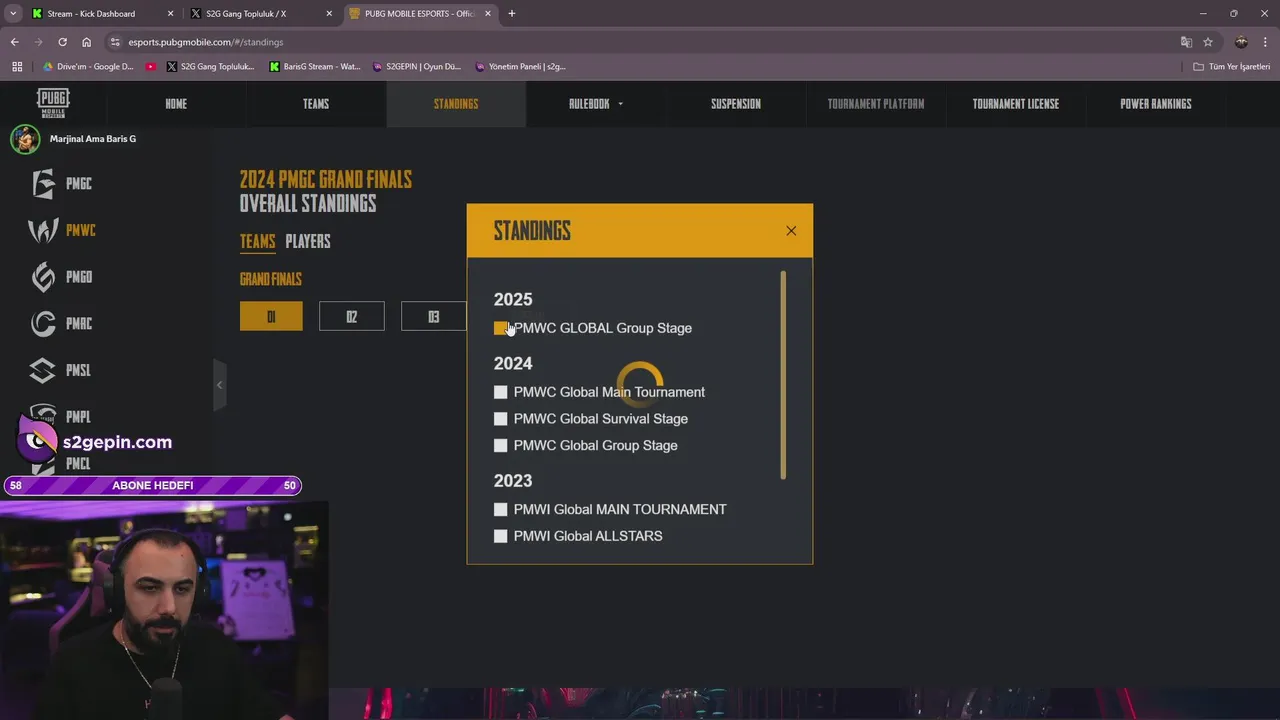Open Yönetim Paneli bookmark
Image resolution: width=1280 pixels, height=720 pixels.
(520, 67)
